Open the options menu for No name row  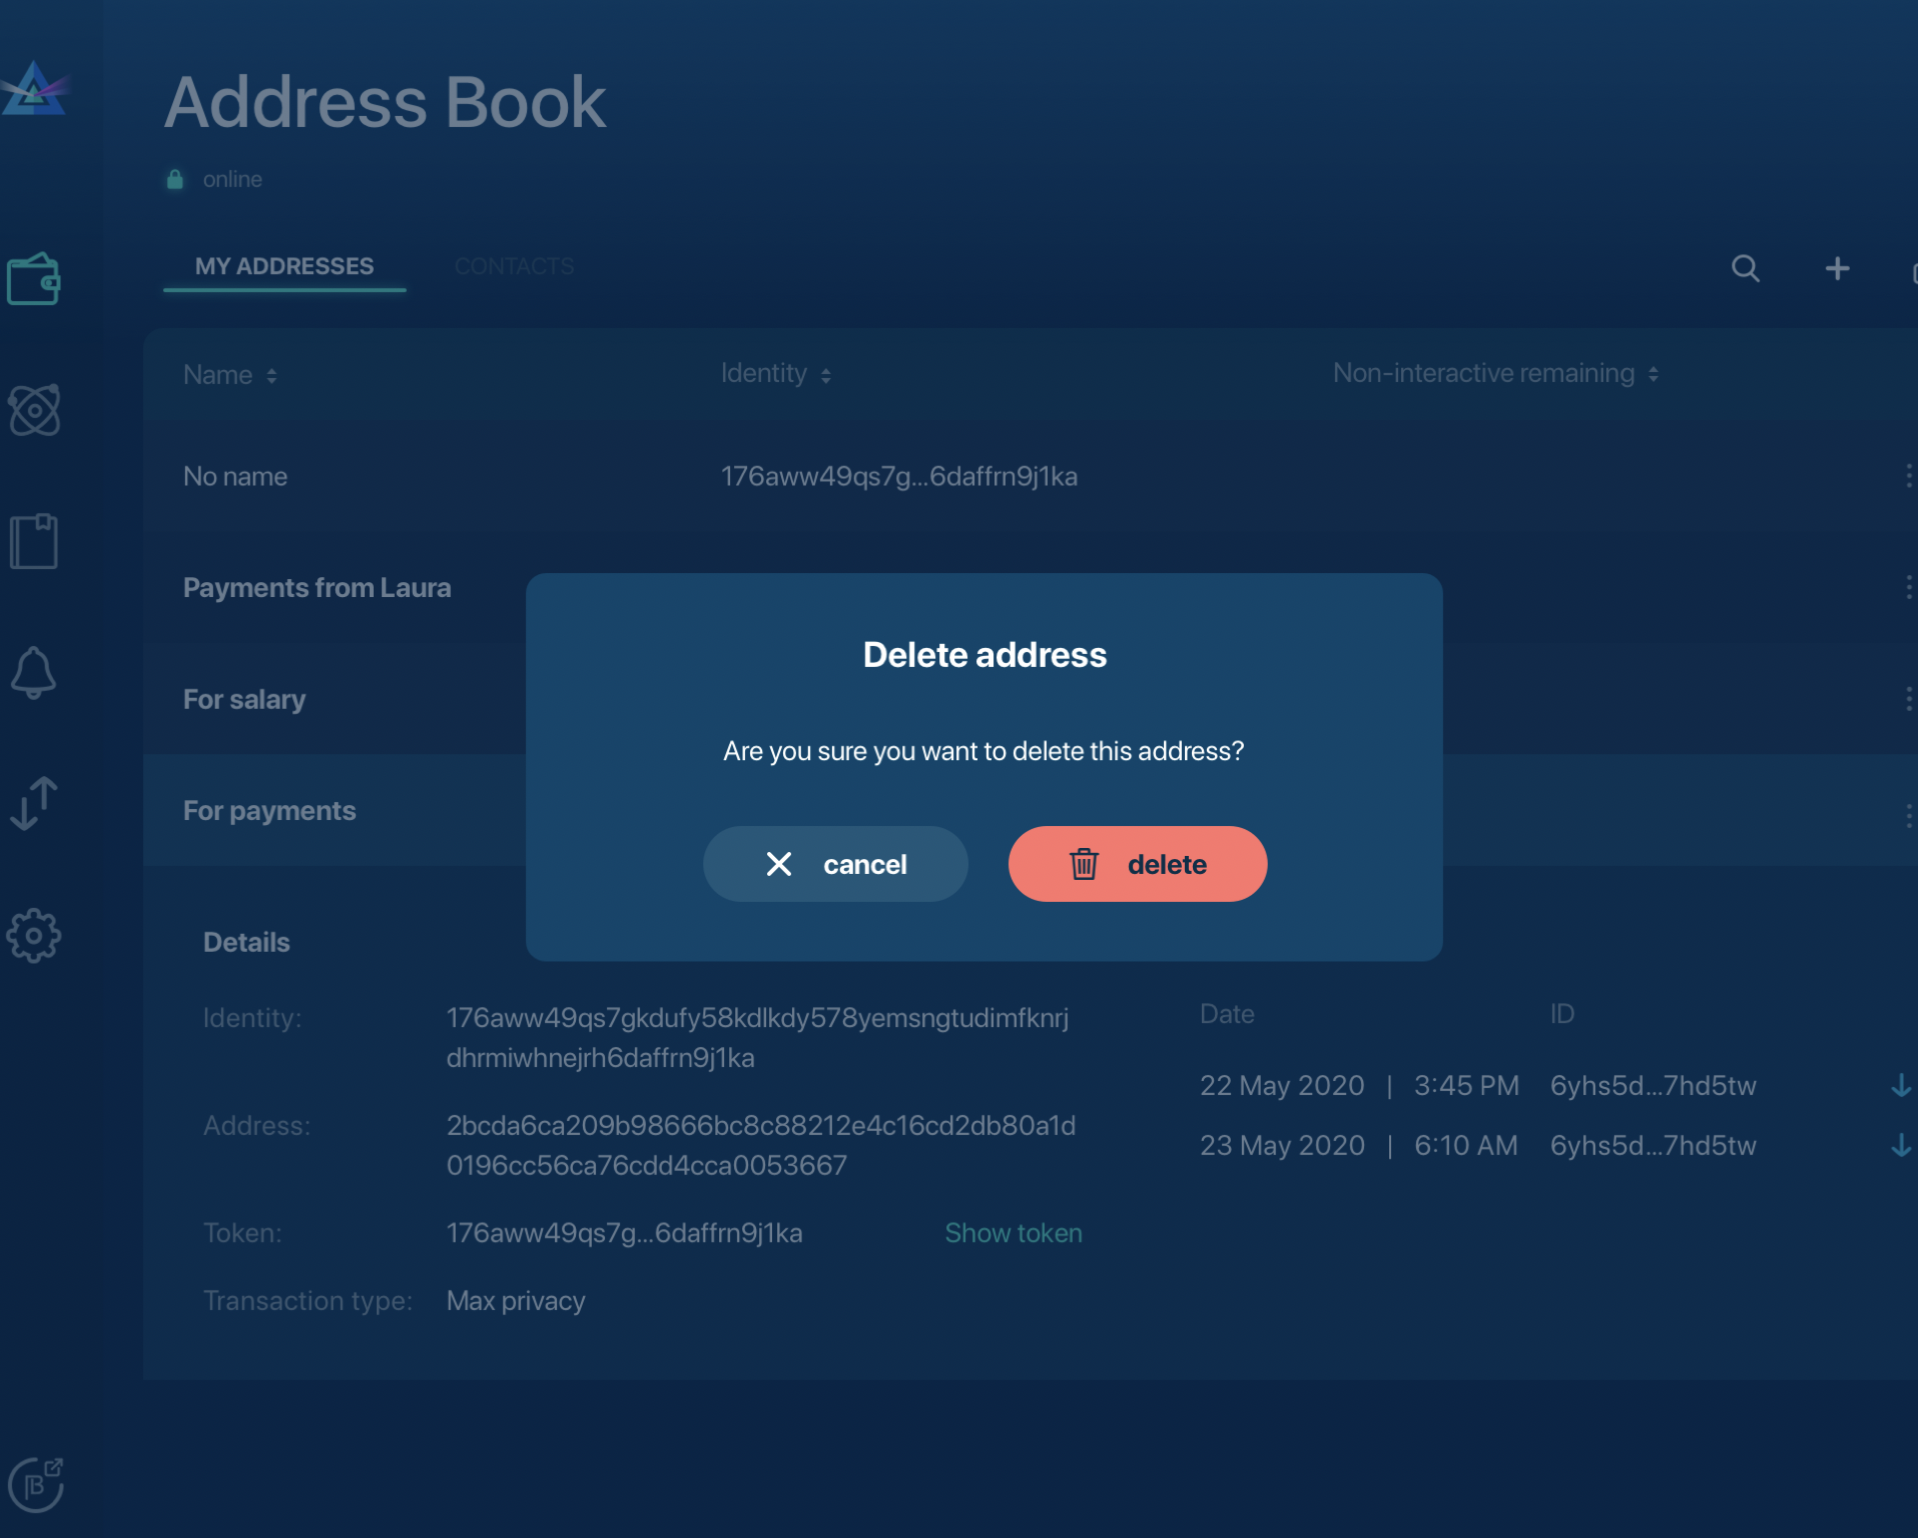click(x=1909, y=476)
